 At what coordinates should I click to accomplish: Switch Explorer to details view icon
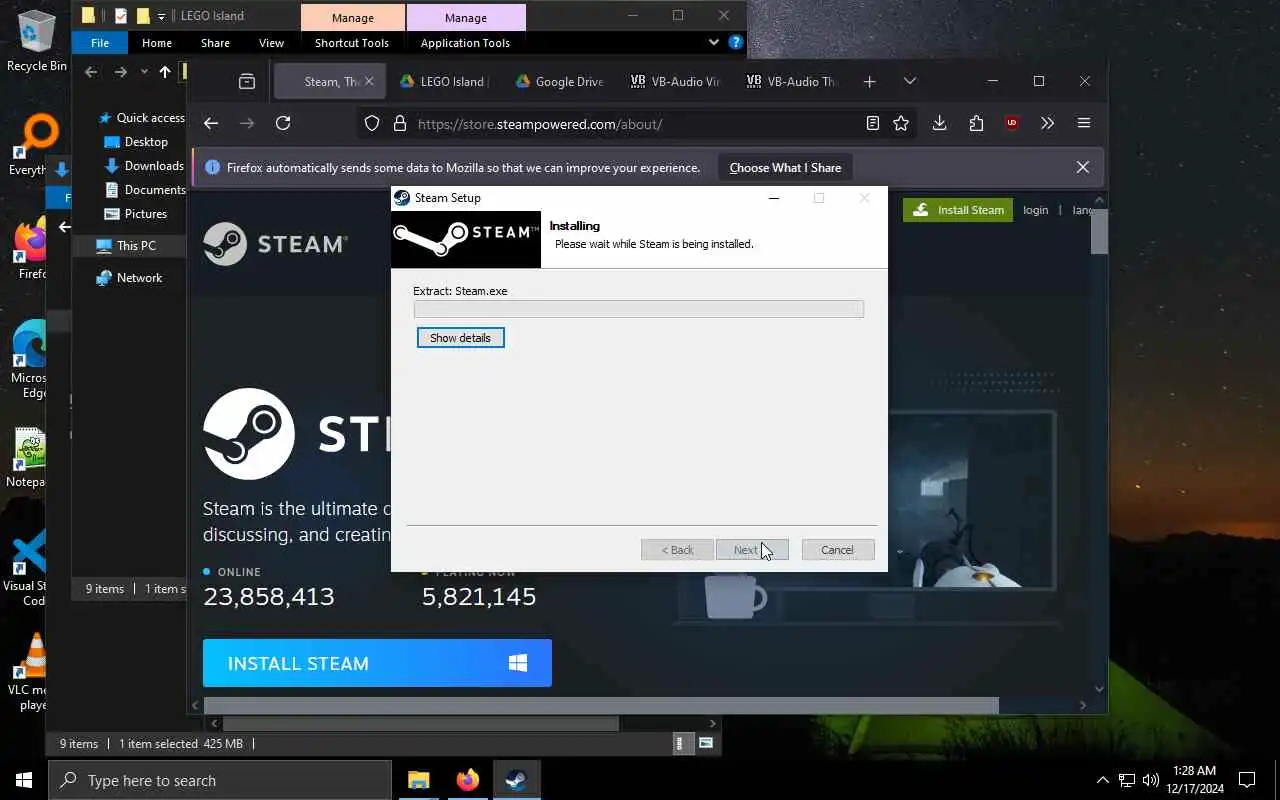(x=681, y=743)
